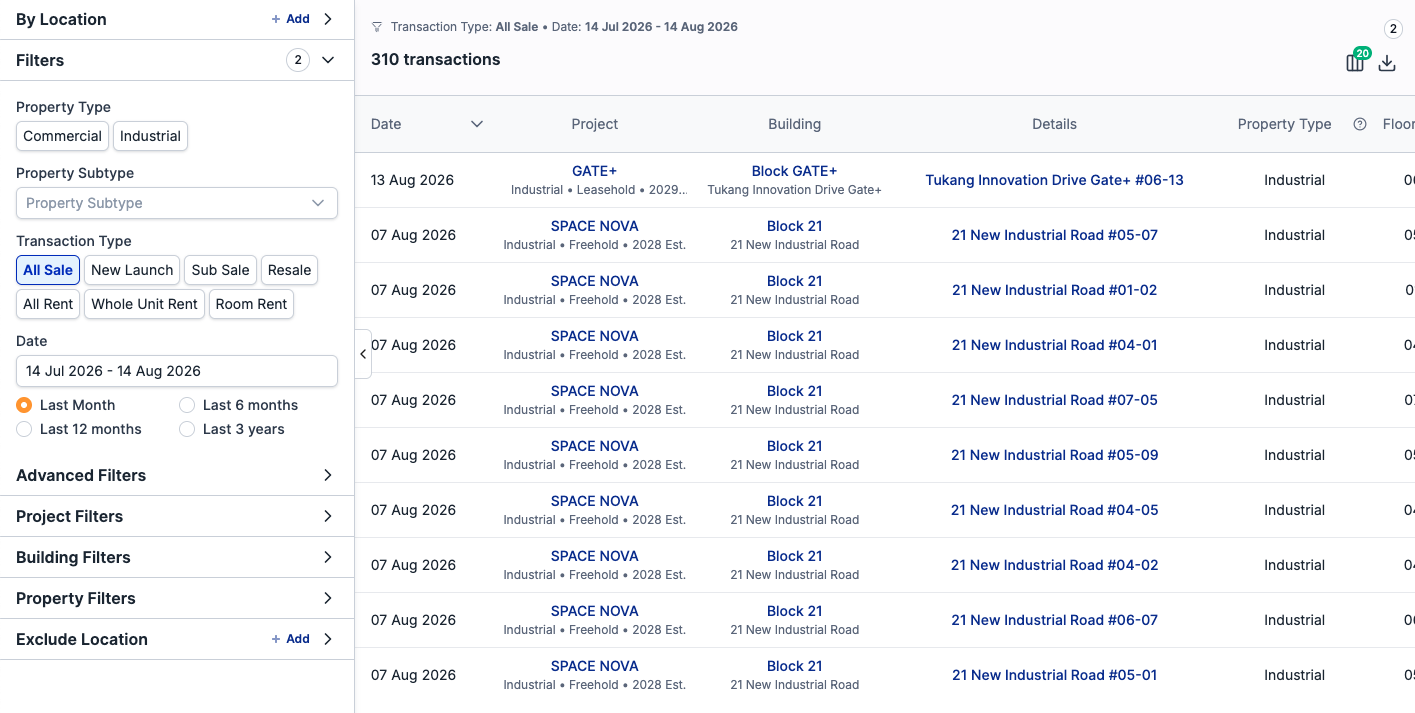1415x713 pixels.
Task: Click Add in the Exclude Location row
Action: pos(291,639)
